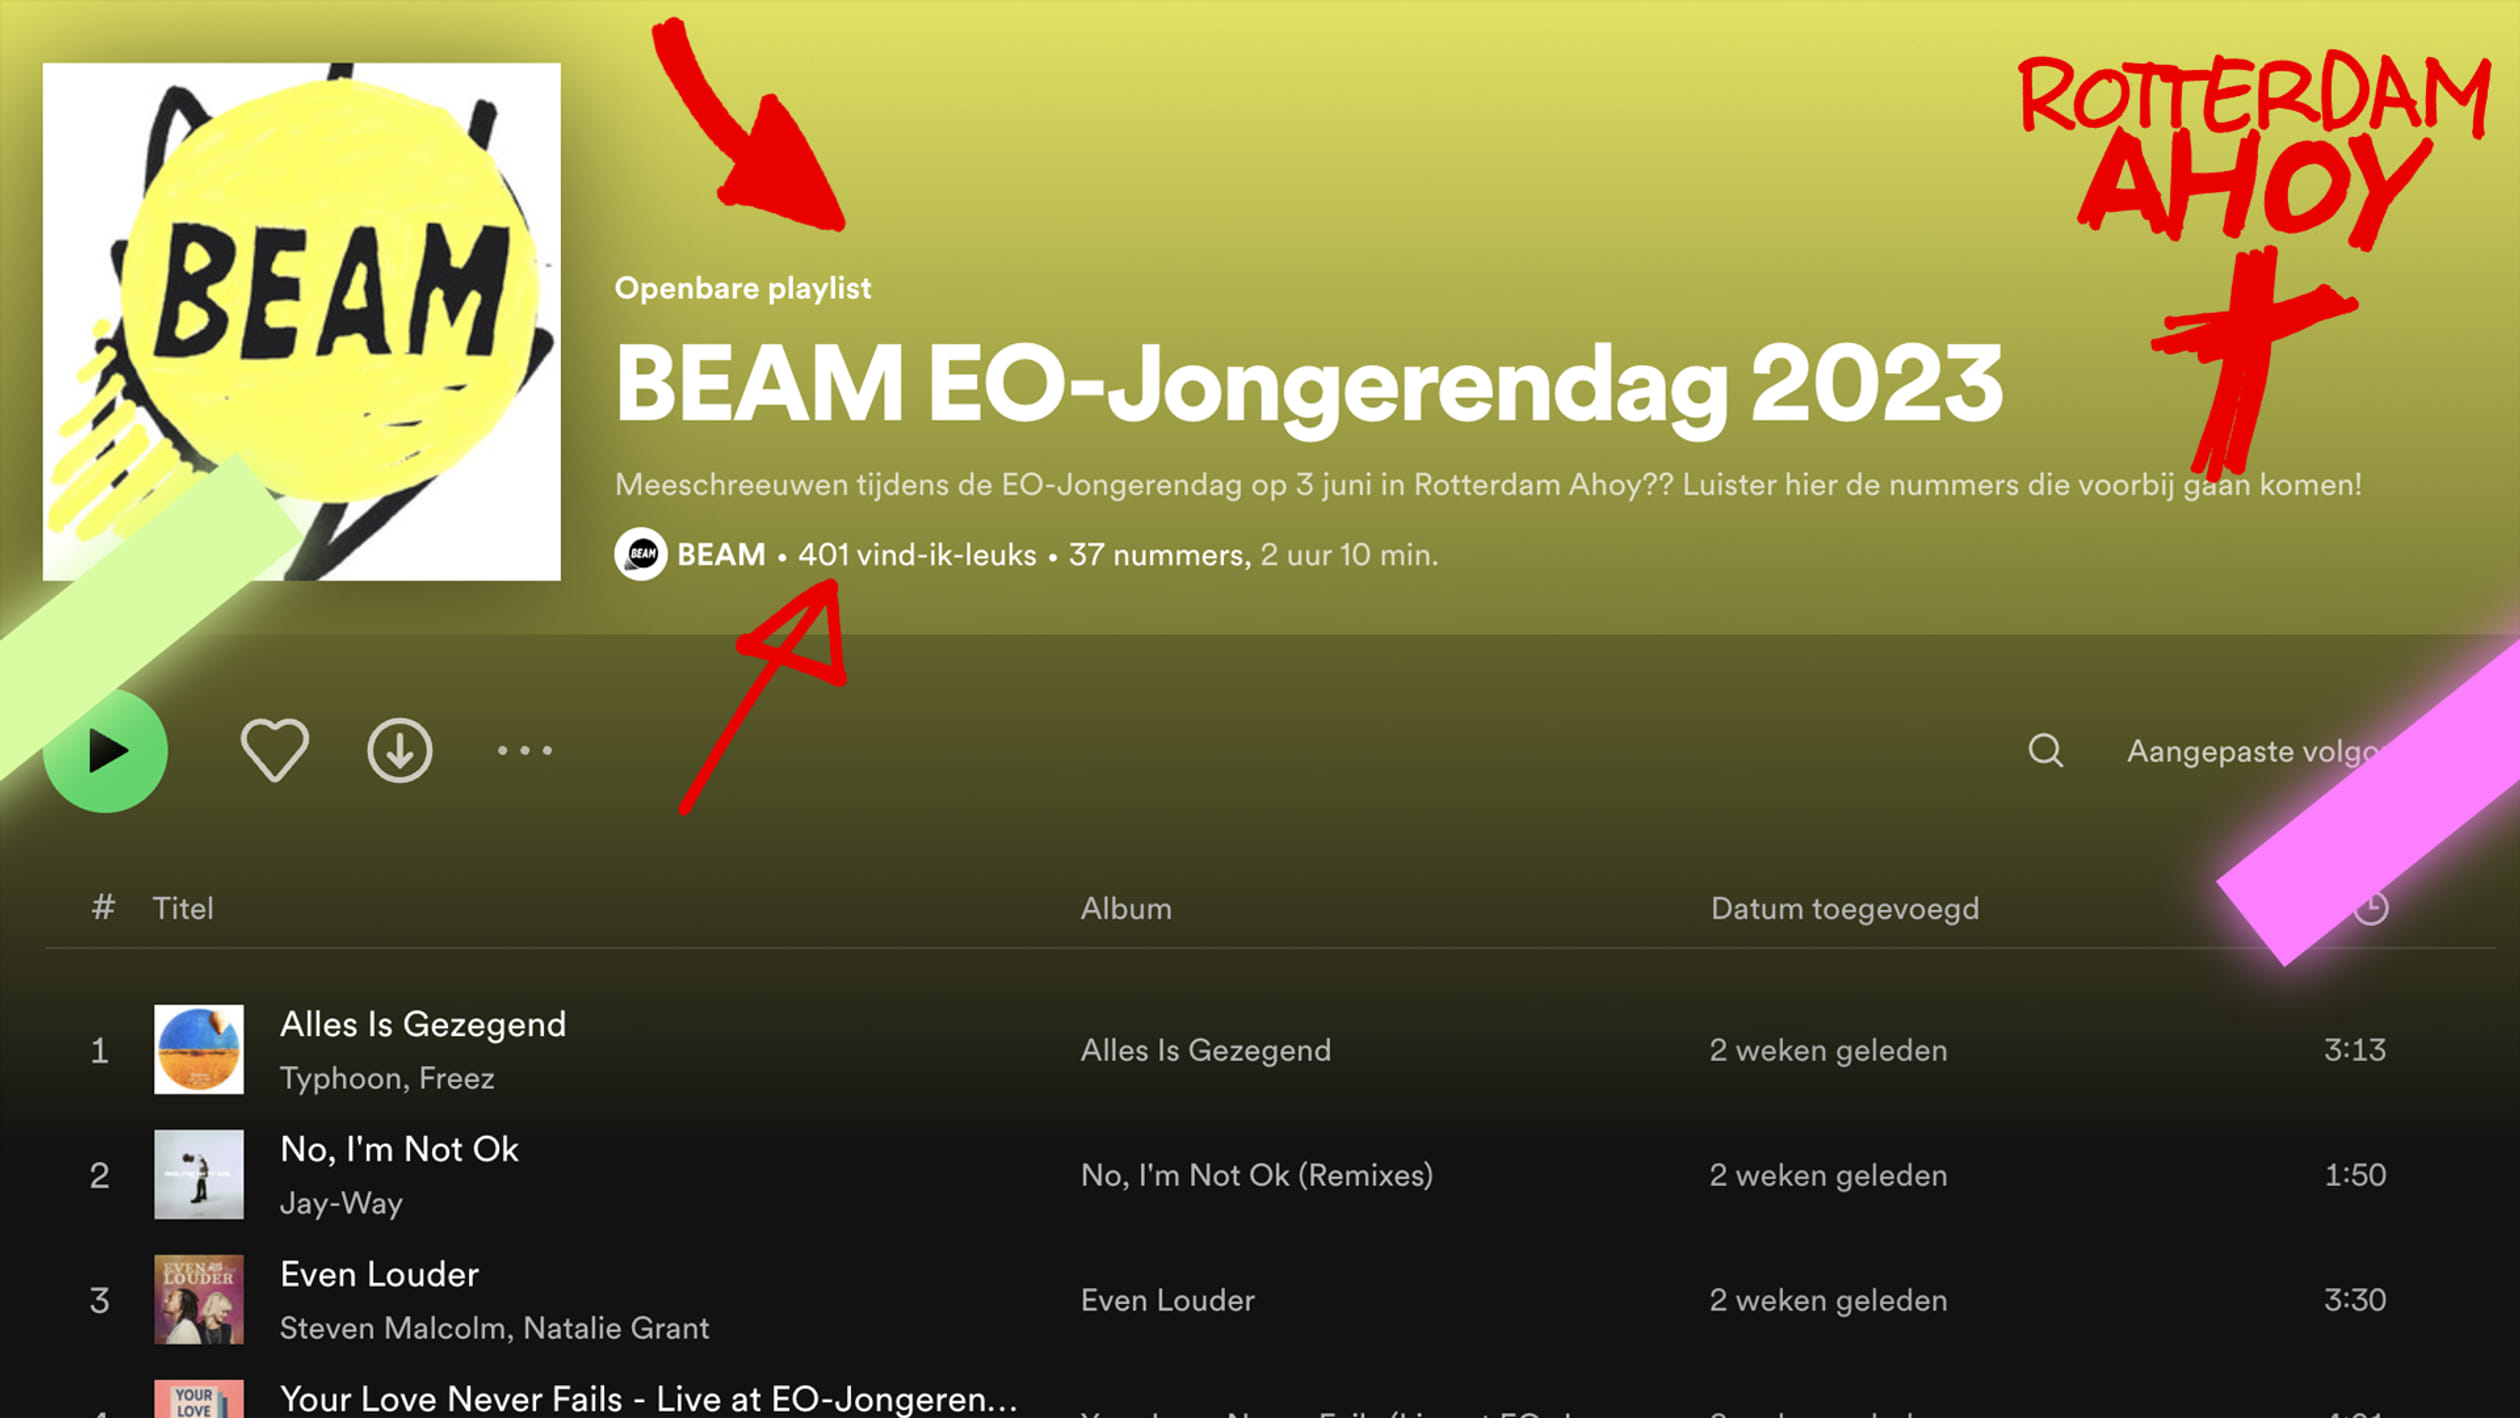Download the playlist with the arrow icon
Screen dimensions: 2520x1418
(399, 750)
